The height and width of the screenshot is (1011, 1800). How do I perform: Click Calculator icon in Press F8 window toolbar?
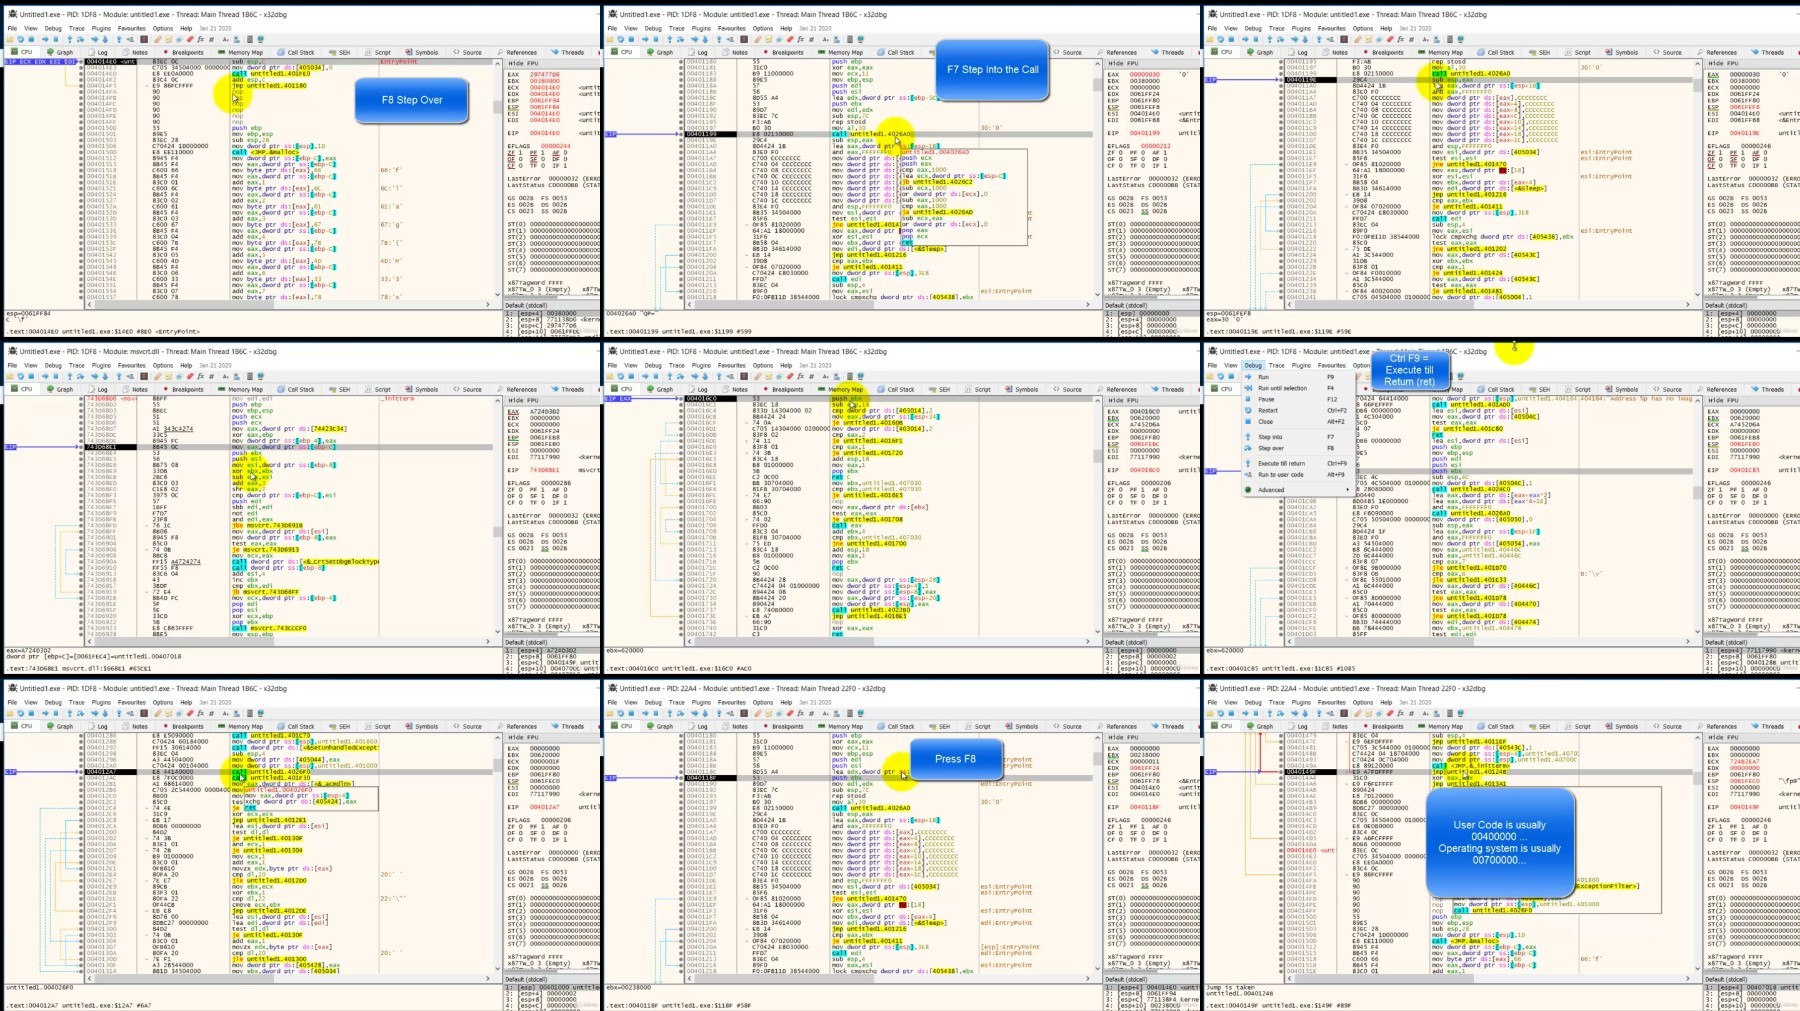tap(850, 713)
